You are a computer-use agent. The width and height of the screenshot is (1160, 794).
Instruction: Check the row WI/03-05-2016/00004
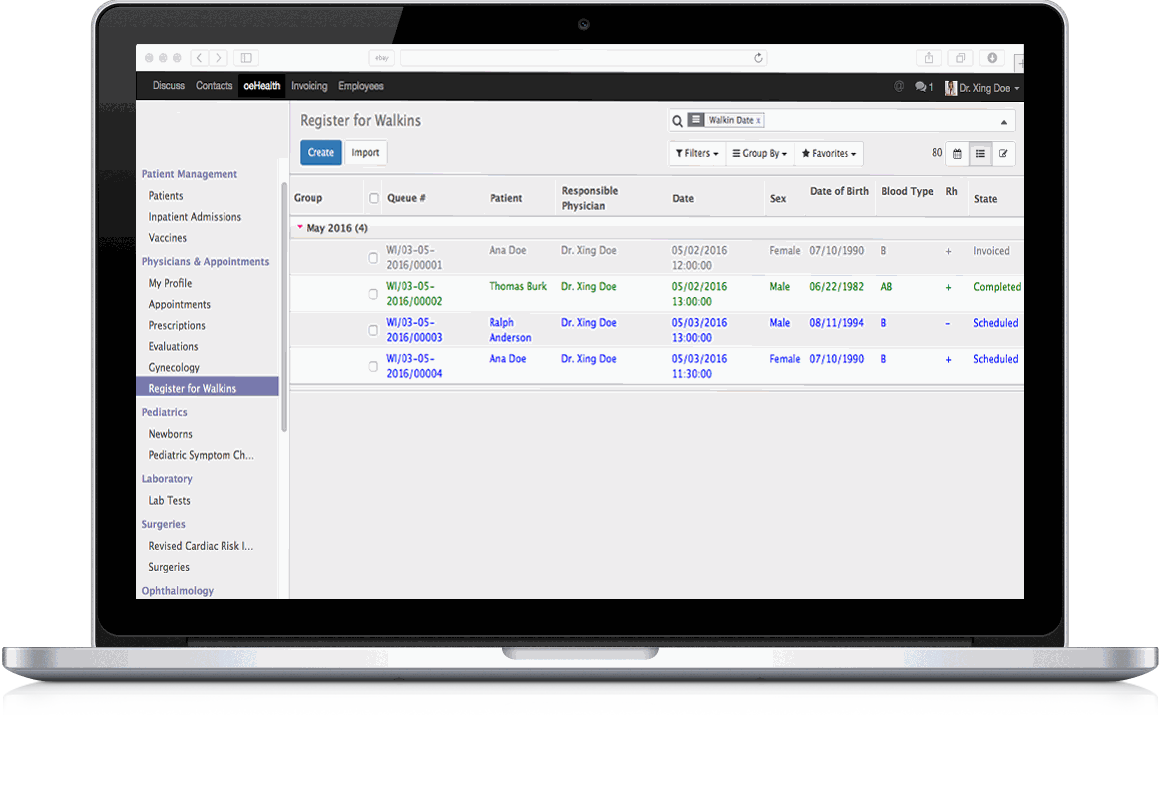pos(374,366)
